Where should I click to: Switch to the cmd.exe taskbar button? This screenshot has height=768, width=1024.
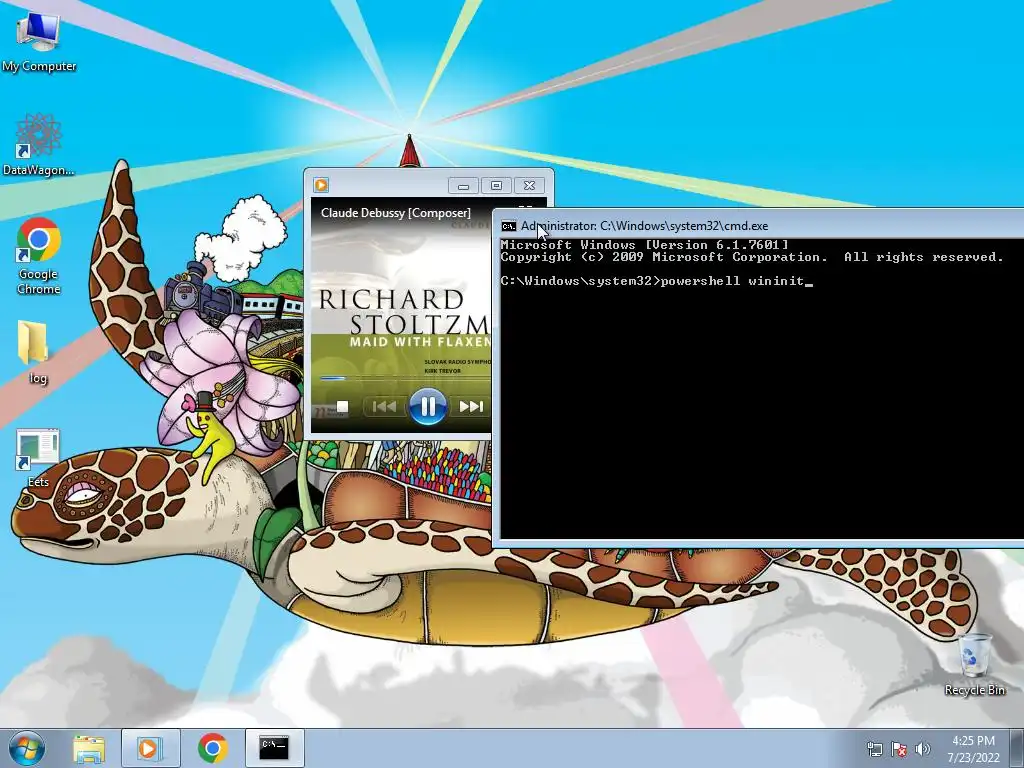tap(274, 748)
